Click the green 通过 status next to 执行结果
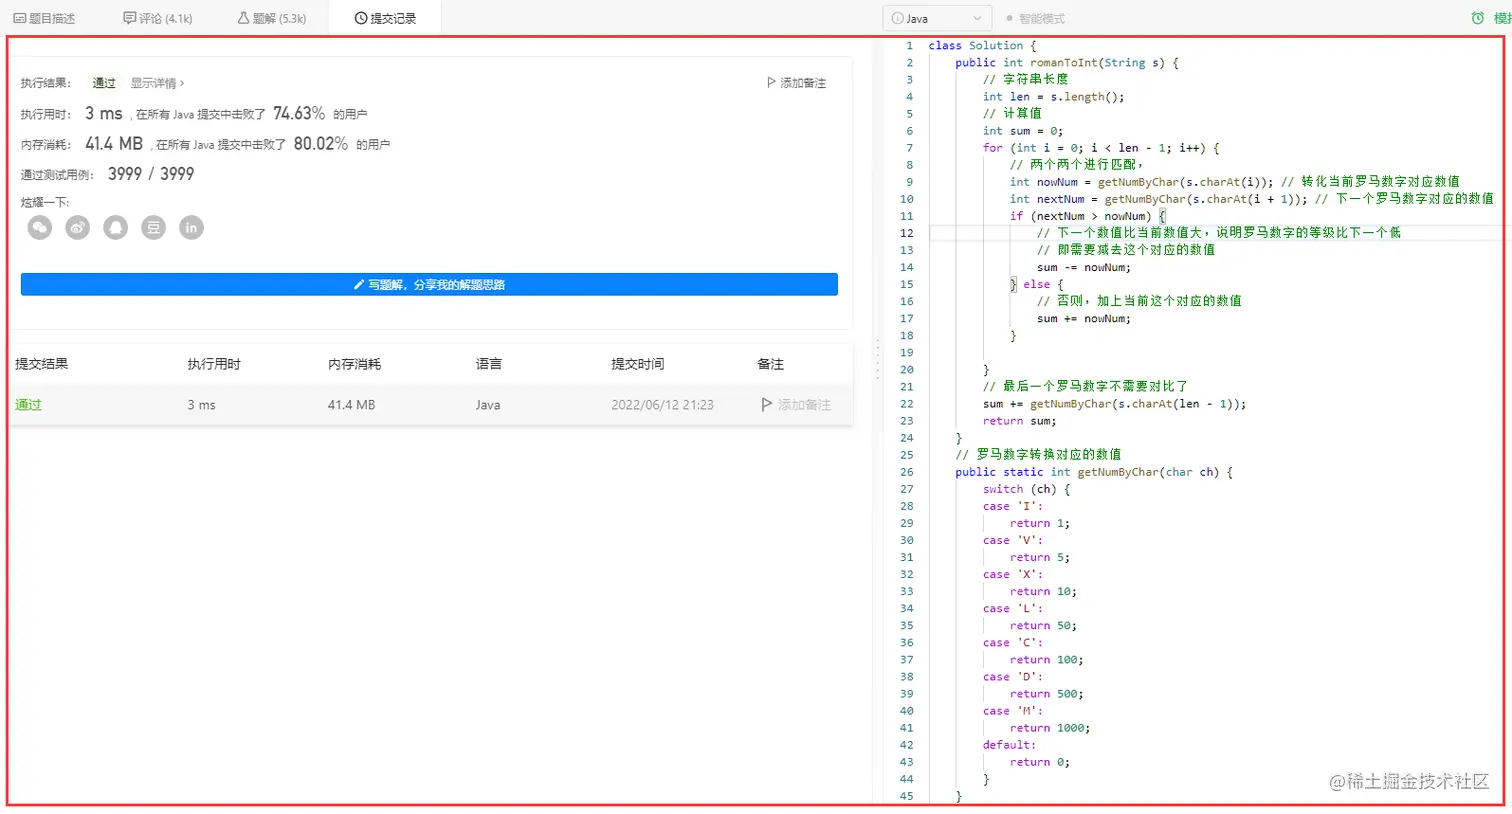The height and width of the screenshot is (814, 1512). pyautogui.click(x=104, y=83)
